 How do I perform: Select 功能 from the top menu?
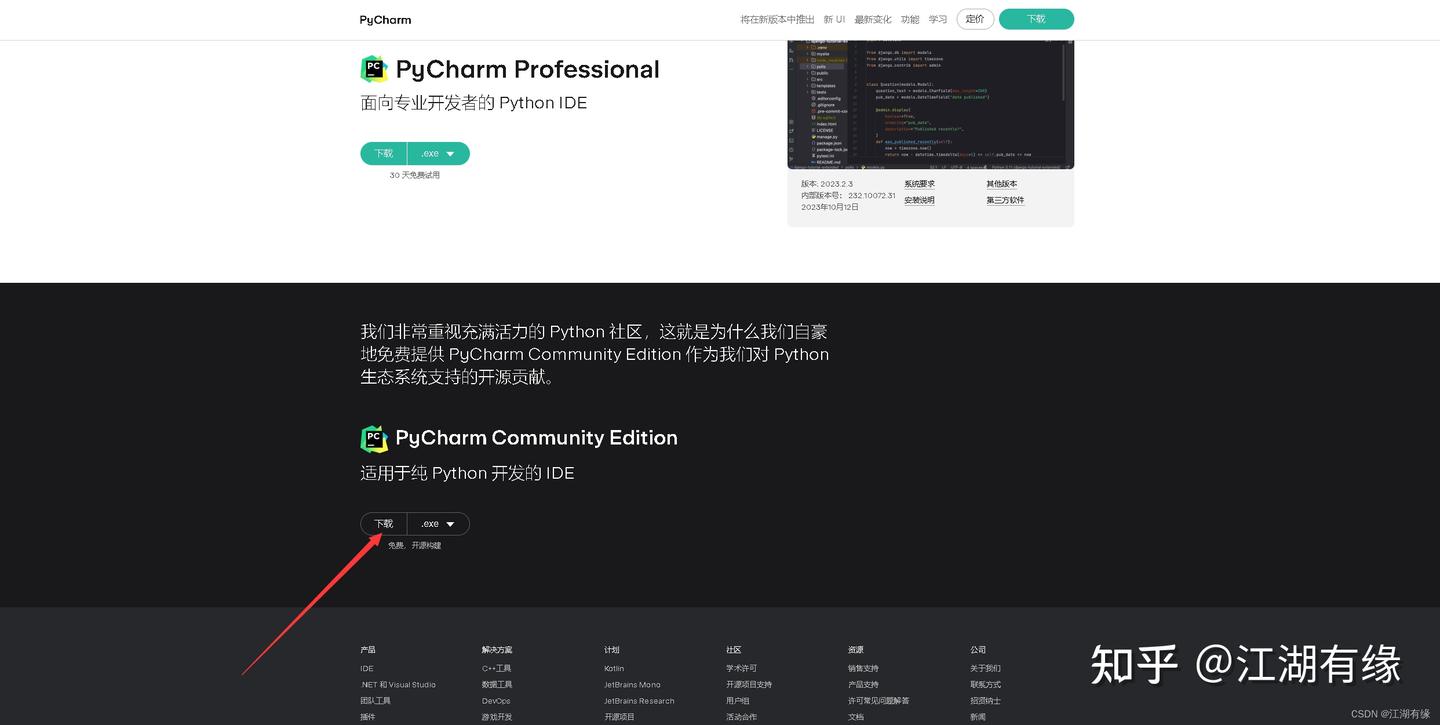pyautogui.click(x=909, y=19)
